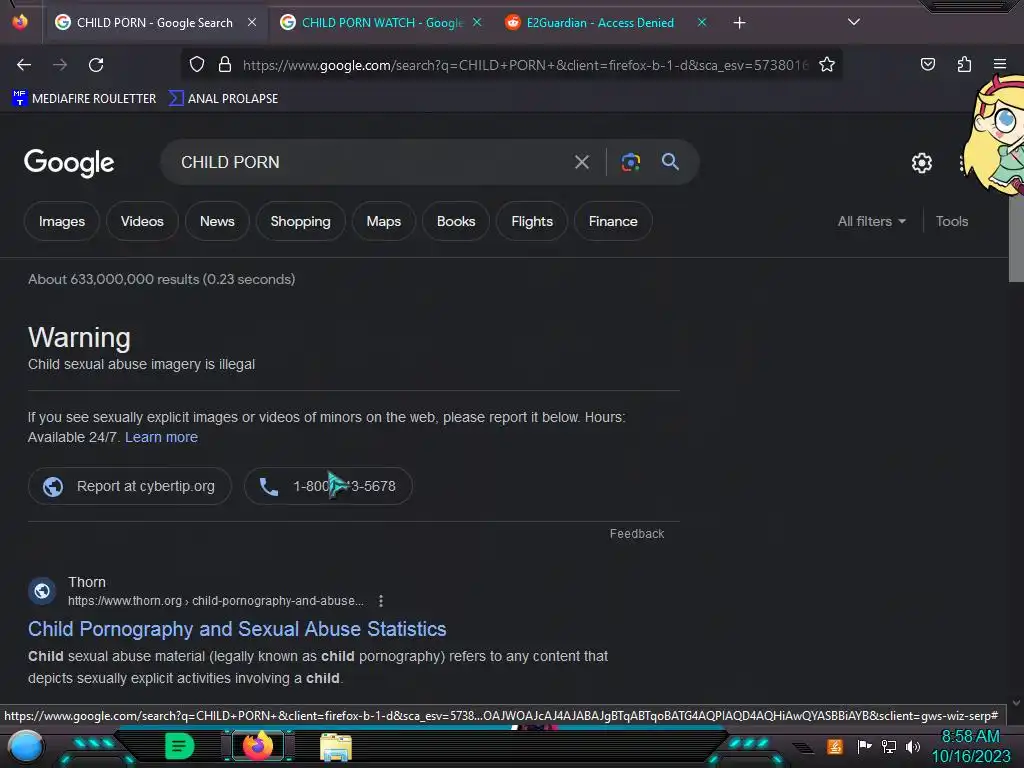This screenshot has height=768, width=1024.
Task: Open the Learn more link in the warning
Action: [161, 438]
